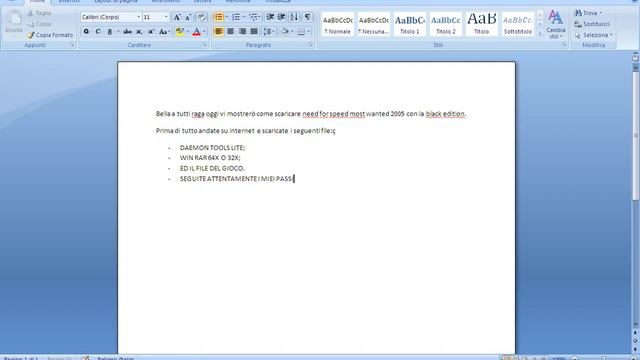Open the Aa change case menu
Screen dimensions: 640x360
click(x=164, y=31)
